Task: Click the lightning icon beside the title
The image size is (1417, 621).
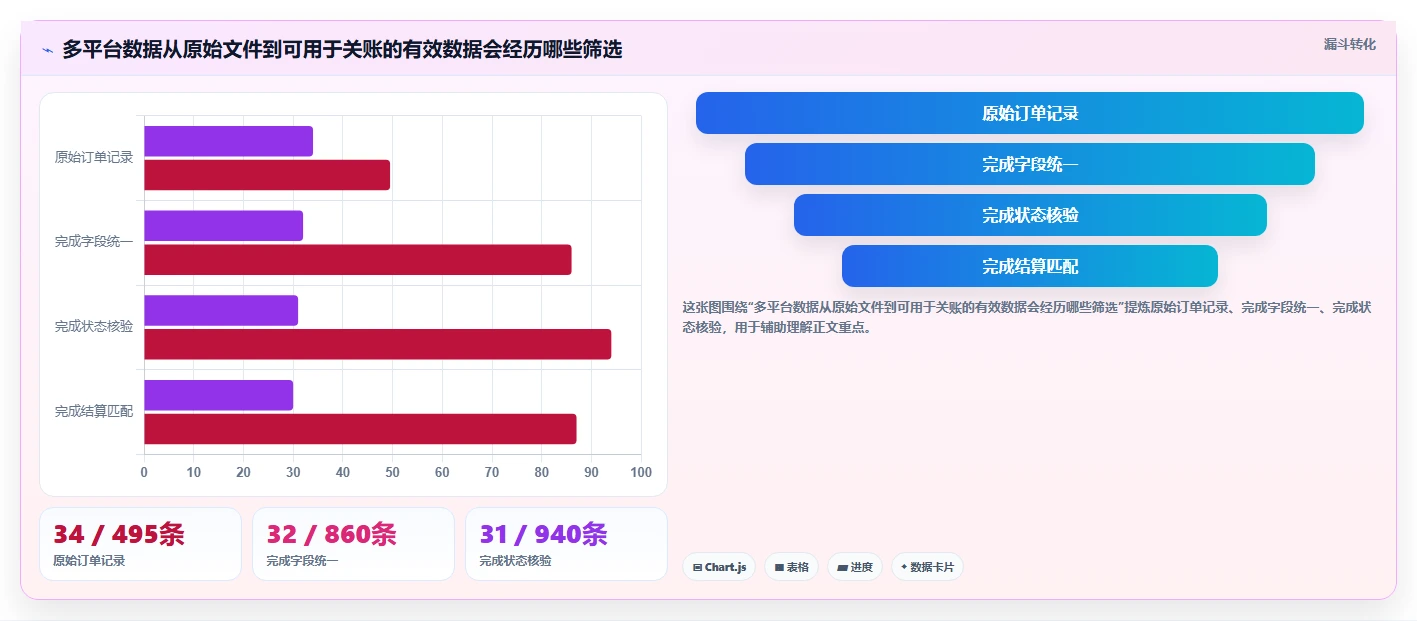Action: [x=47, y=50]
